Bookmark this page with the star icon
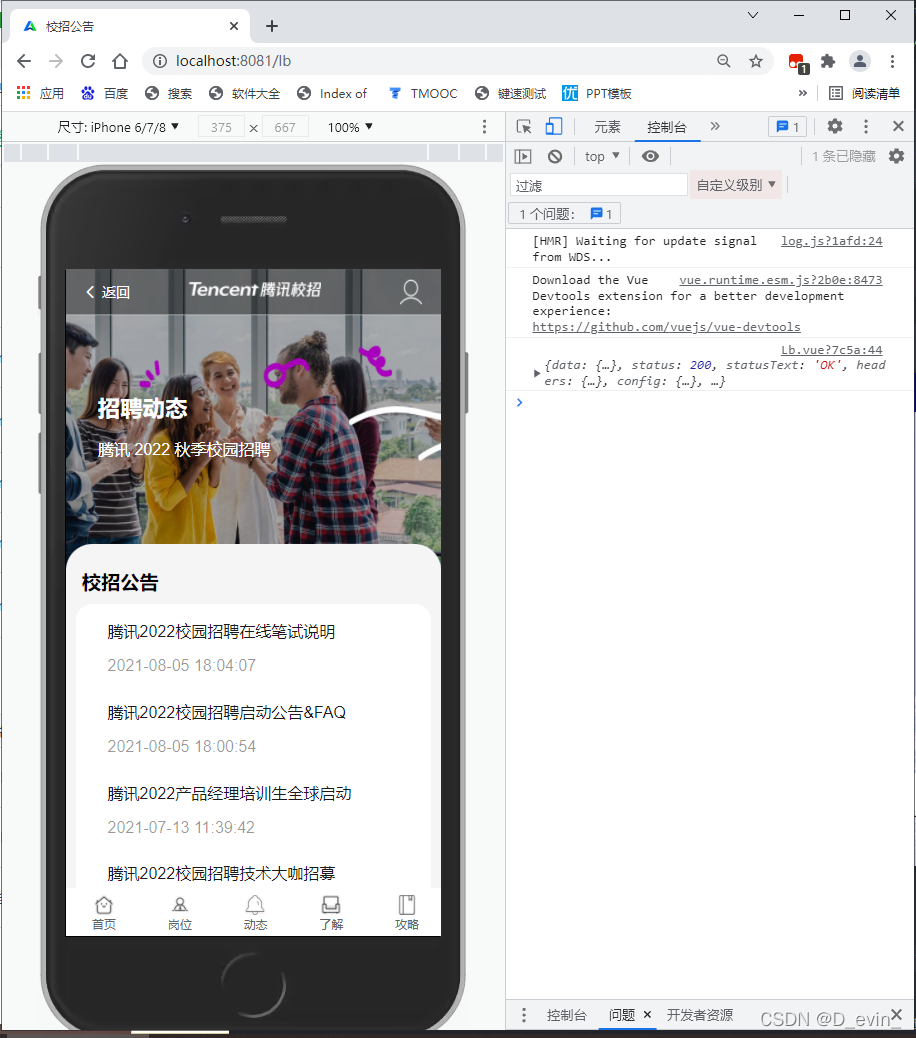The width and height of the screenshot is (916, 1038). 756,61
